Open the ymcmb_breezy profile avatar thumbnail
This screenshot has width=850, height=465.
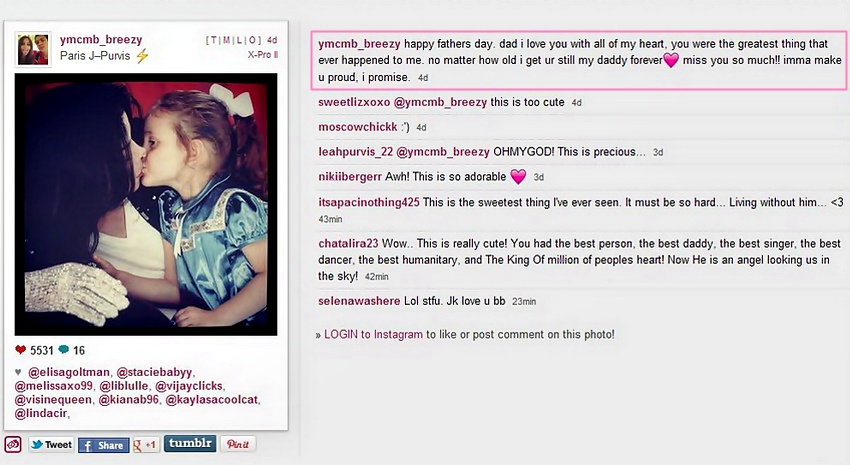click(34, 49)
